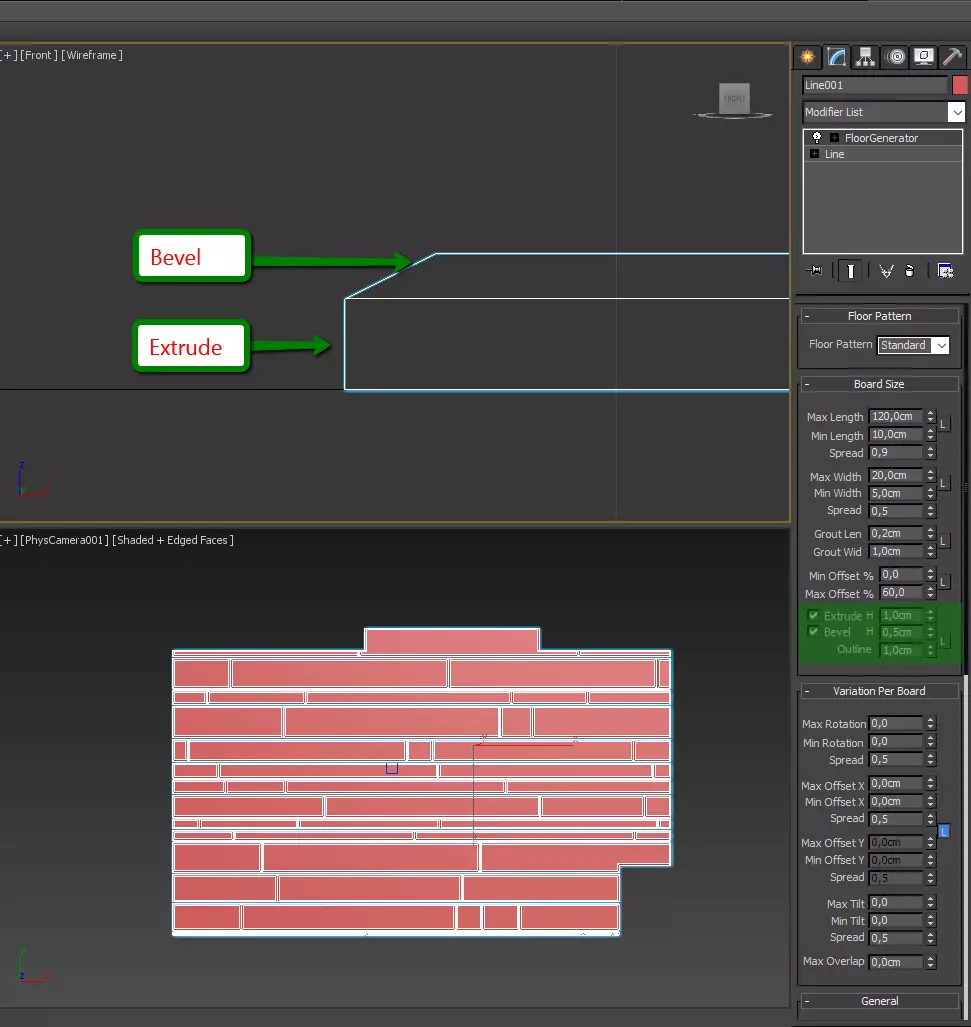Click Make Unique icon below stack

(x=886, y=271)
